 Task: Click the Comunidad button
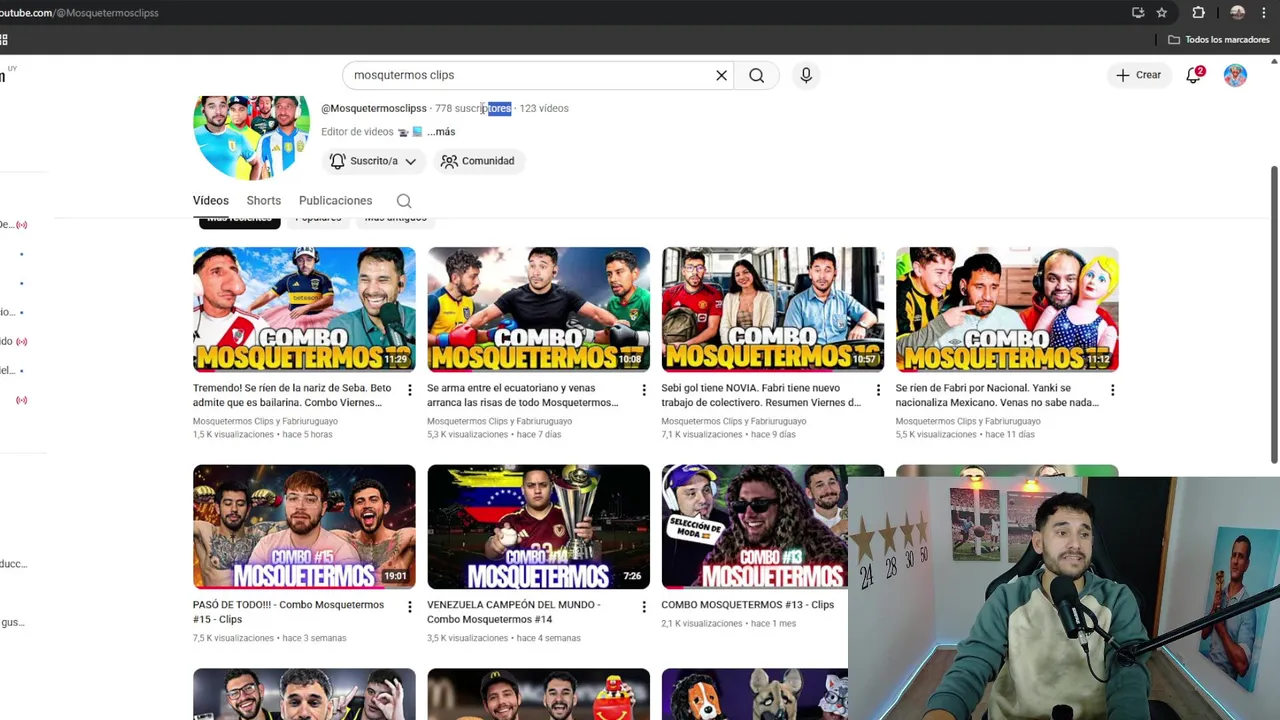(x=478, y=161)
